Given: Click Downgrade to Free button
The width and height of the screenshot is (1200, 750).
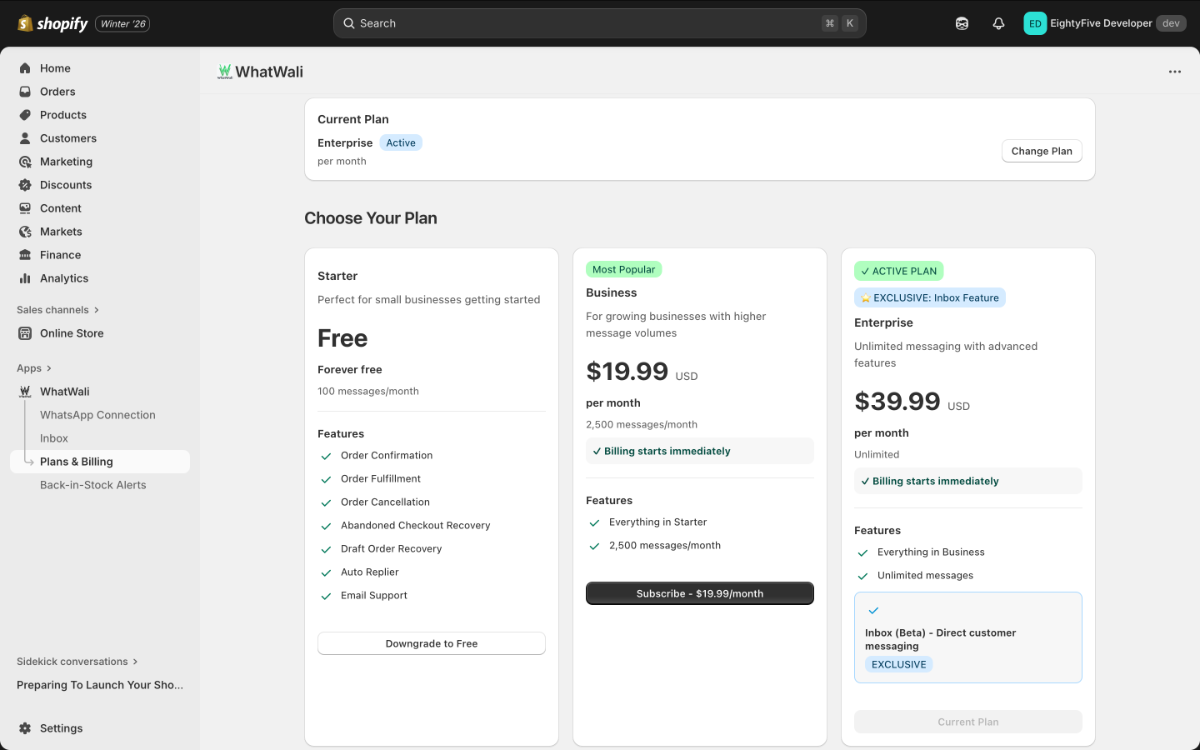Looking at the screenshot, I should coord(431,643).
